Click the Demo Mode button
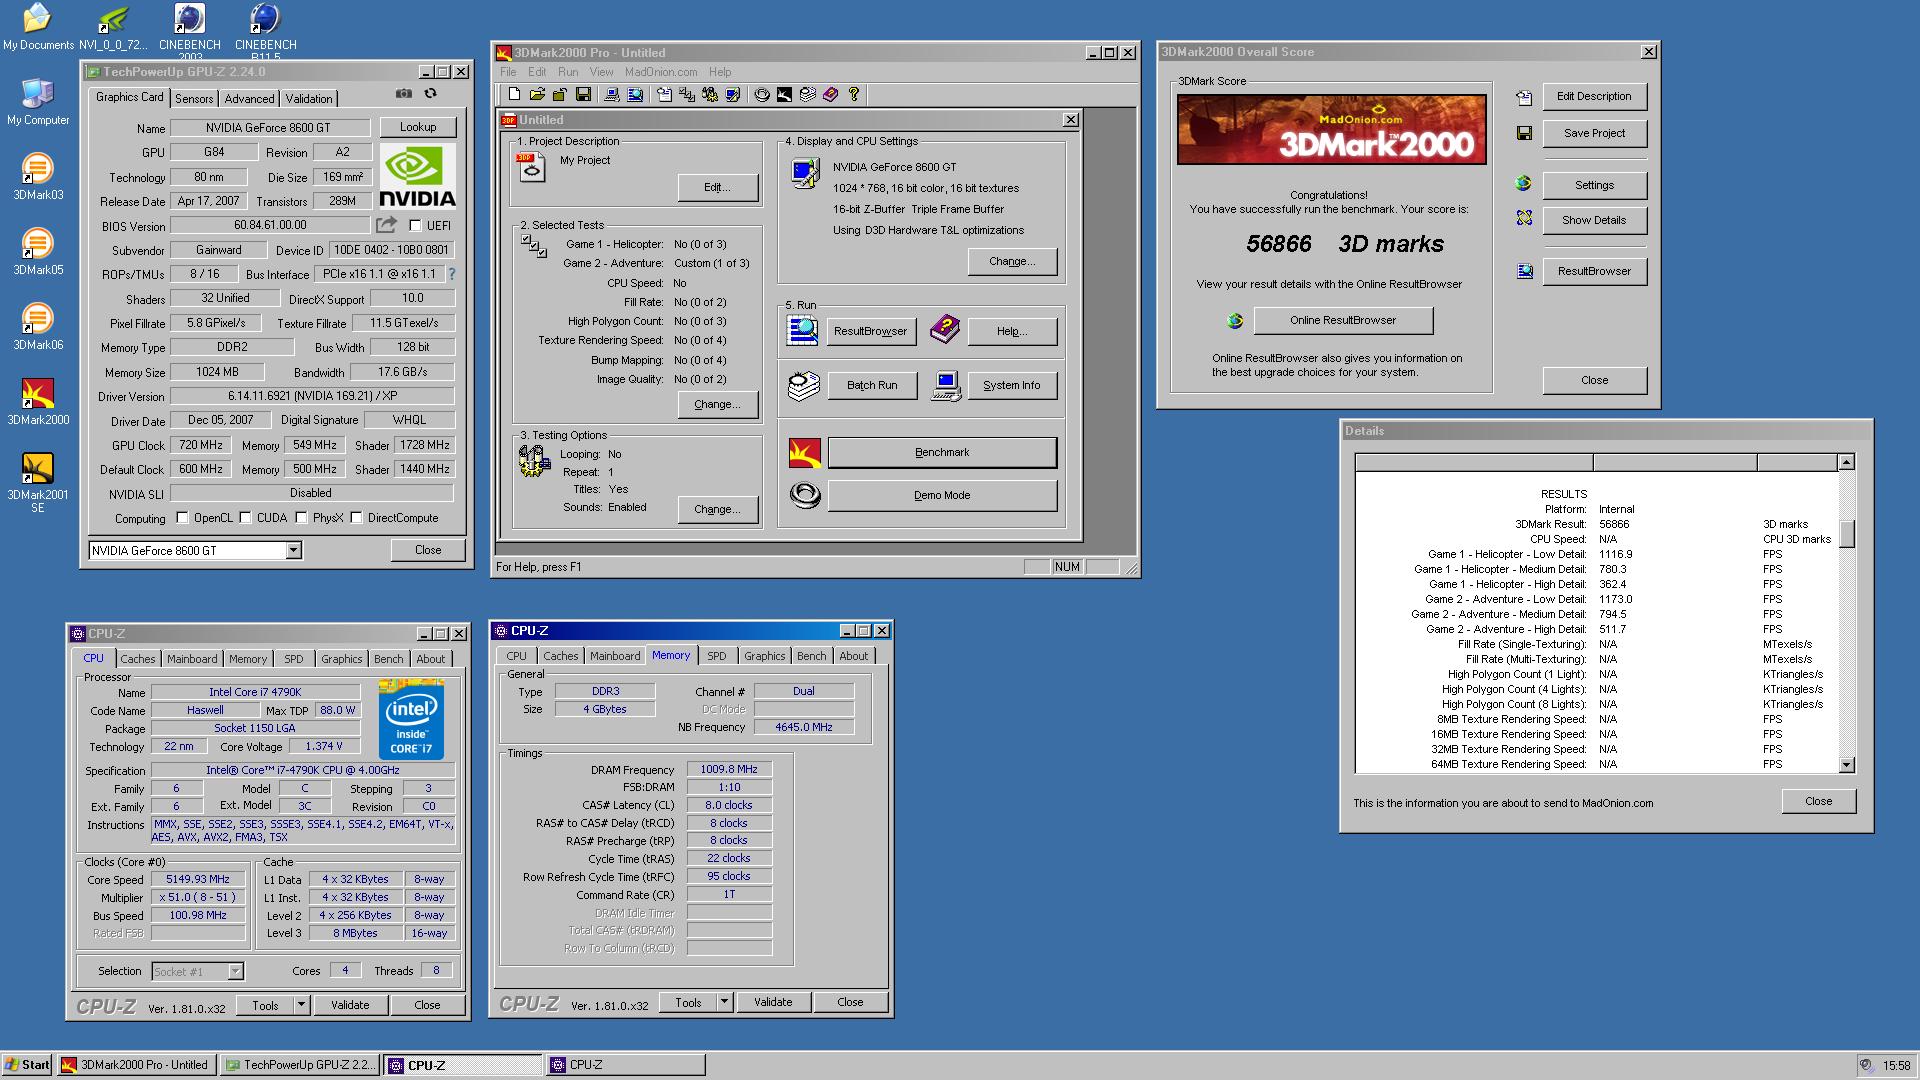 [x=942, y=495]
